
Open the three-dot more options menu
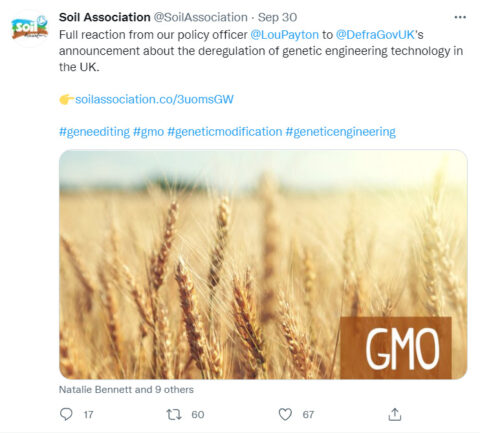pos(460,17)
